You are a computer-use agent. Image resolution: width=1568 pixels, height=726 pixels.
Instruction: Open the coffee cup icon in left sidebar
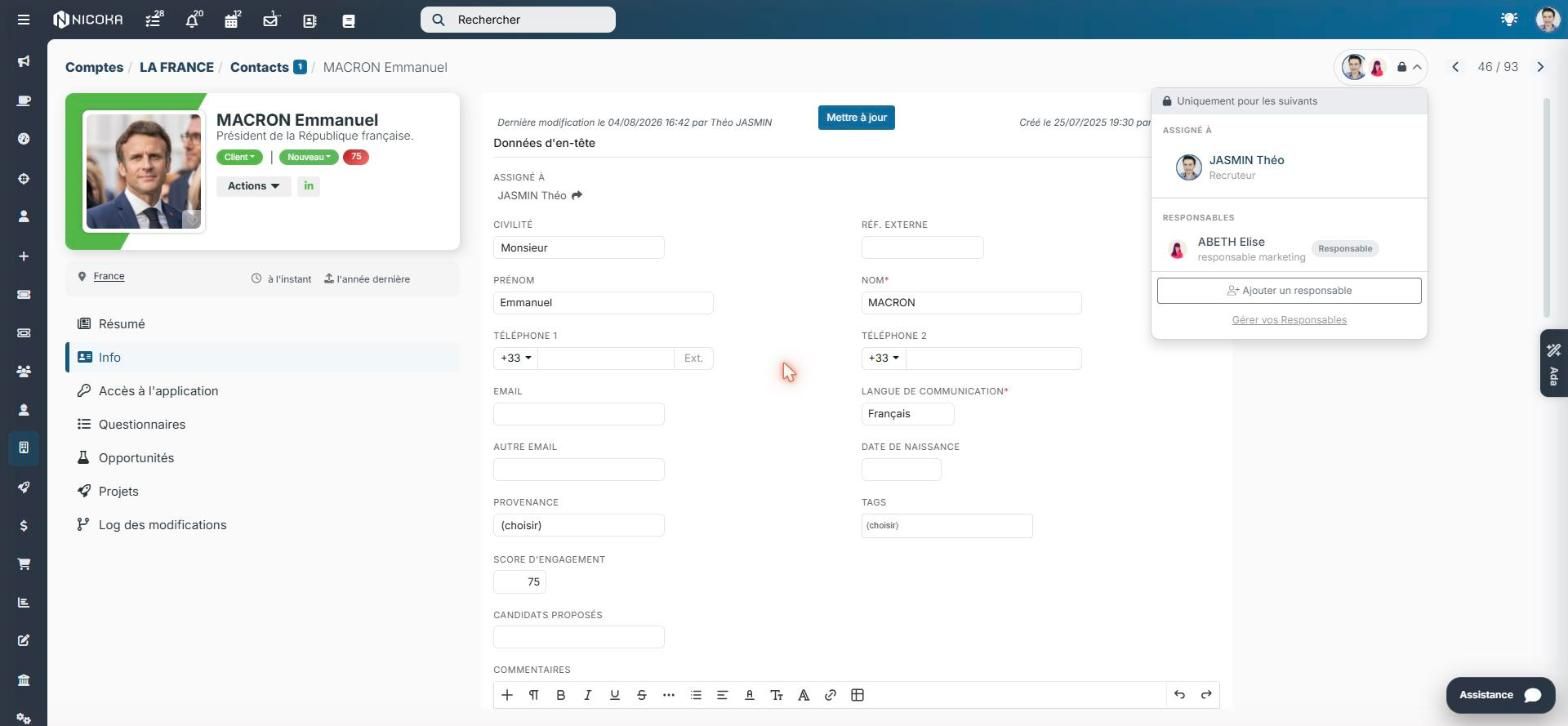click(24, 101)
